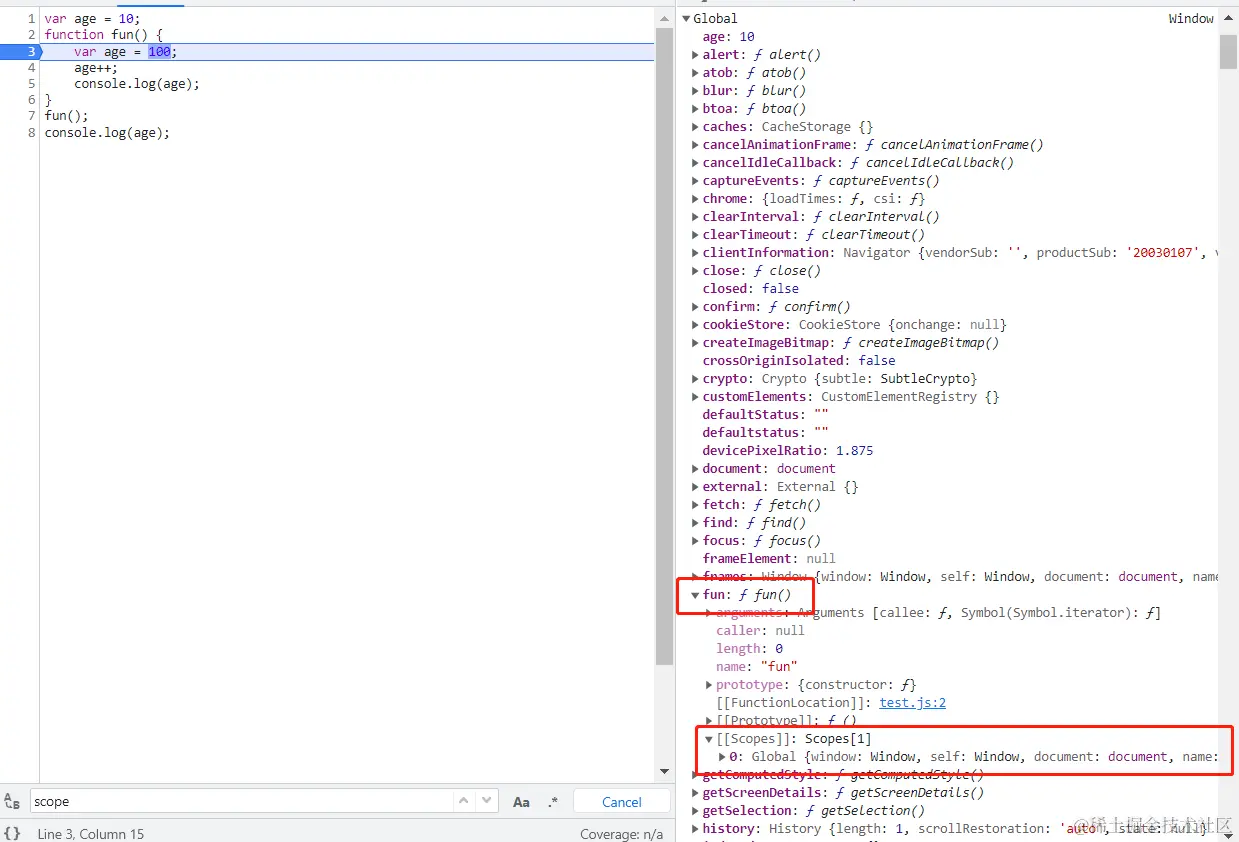The image size is (1239, 842).
Task: Expand the clearTimeout entry
Action: [696, 235]
